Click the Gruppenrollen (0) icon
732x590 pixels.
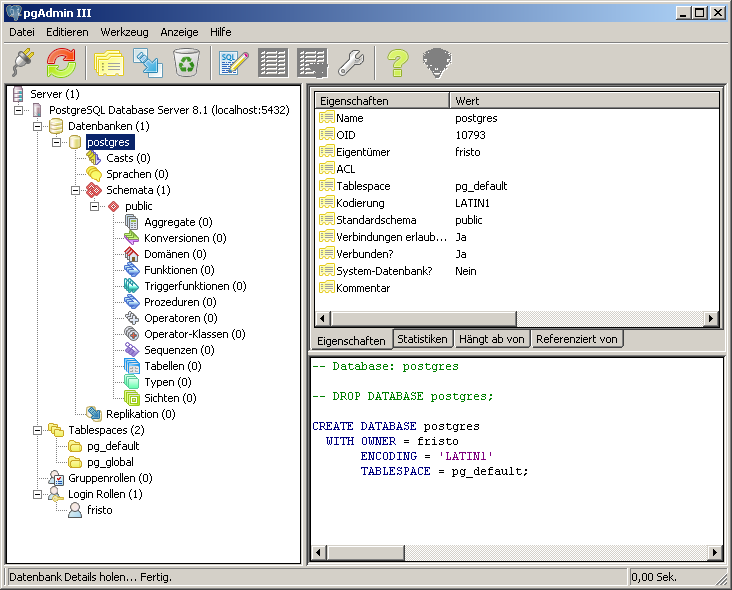(x=56, y=478)
